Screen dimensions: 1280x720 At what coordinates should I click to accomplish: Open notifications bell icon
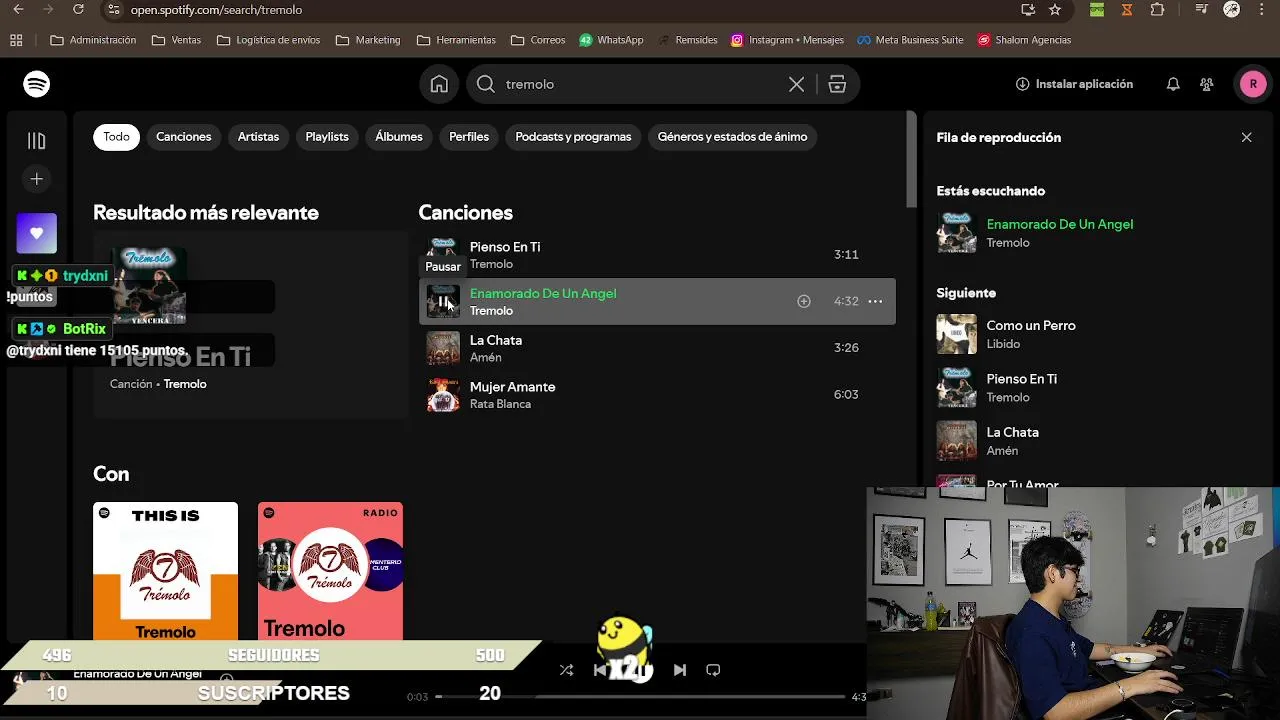click(1173, 84)
